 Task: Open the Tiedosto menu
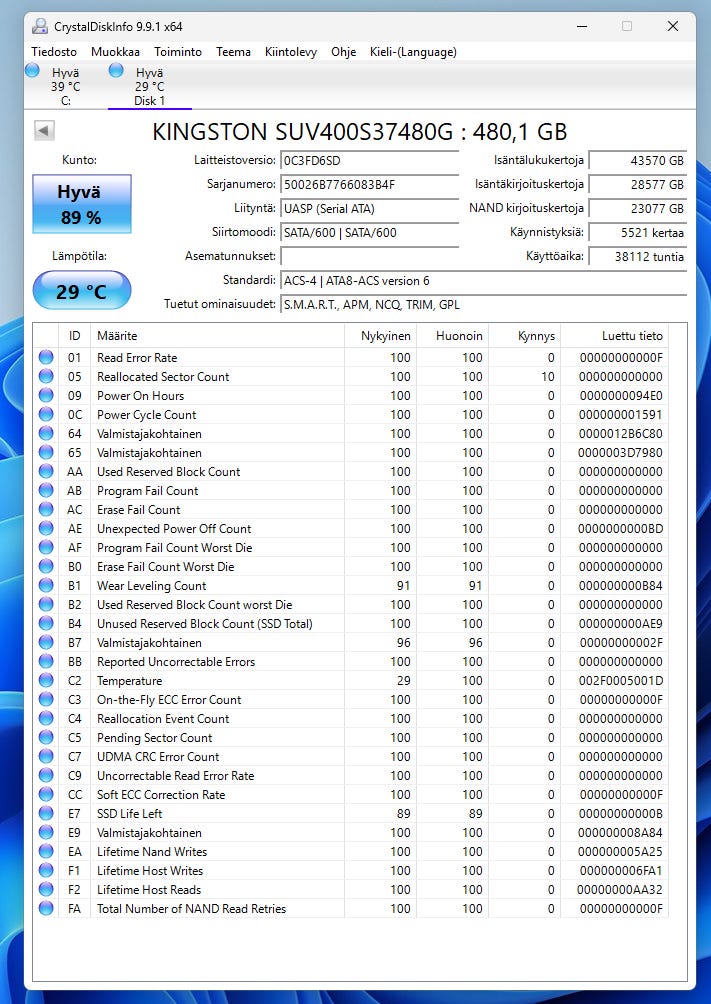pos(54,52)
